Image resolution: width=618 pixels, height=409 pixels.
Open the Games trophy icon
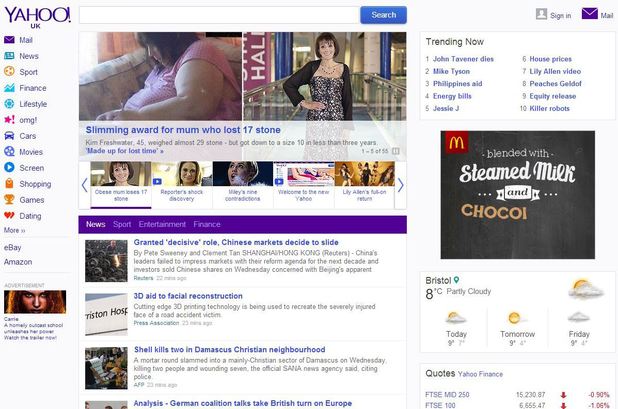(9, 199)
